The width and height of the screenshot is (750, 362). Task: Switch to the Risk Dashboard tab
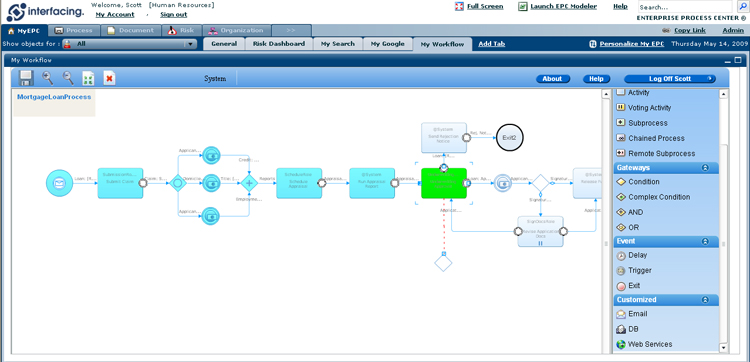[279, 44]
